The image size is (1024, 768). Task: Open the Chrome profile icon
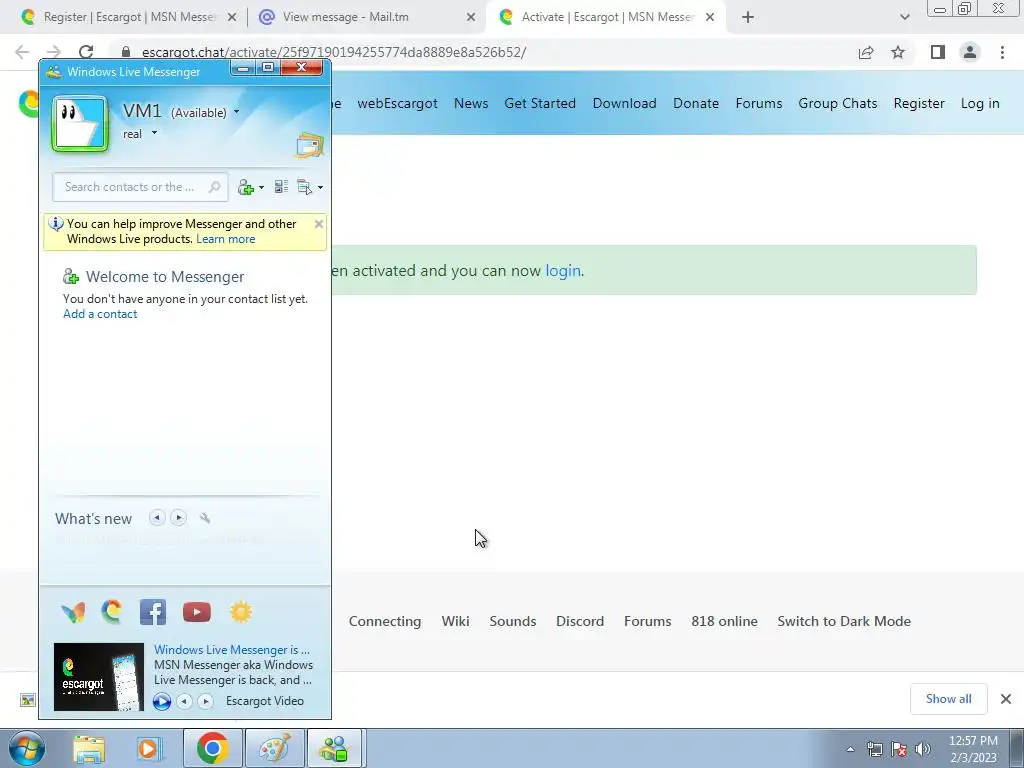tap(970, 52)
